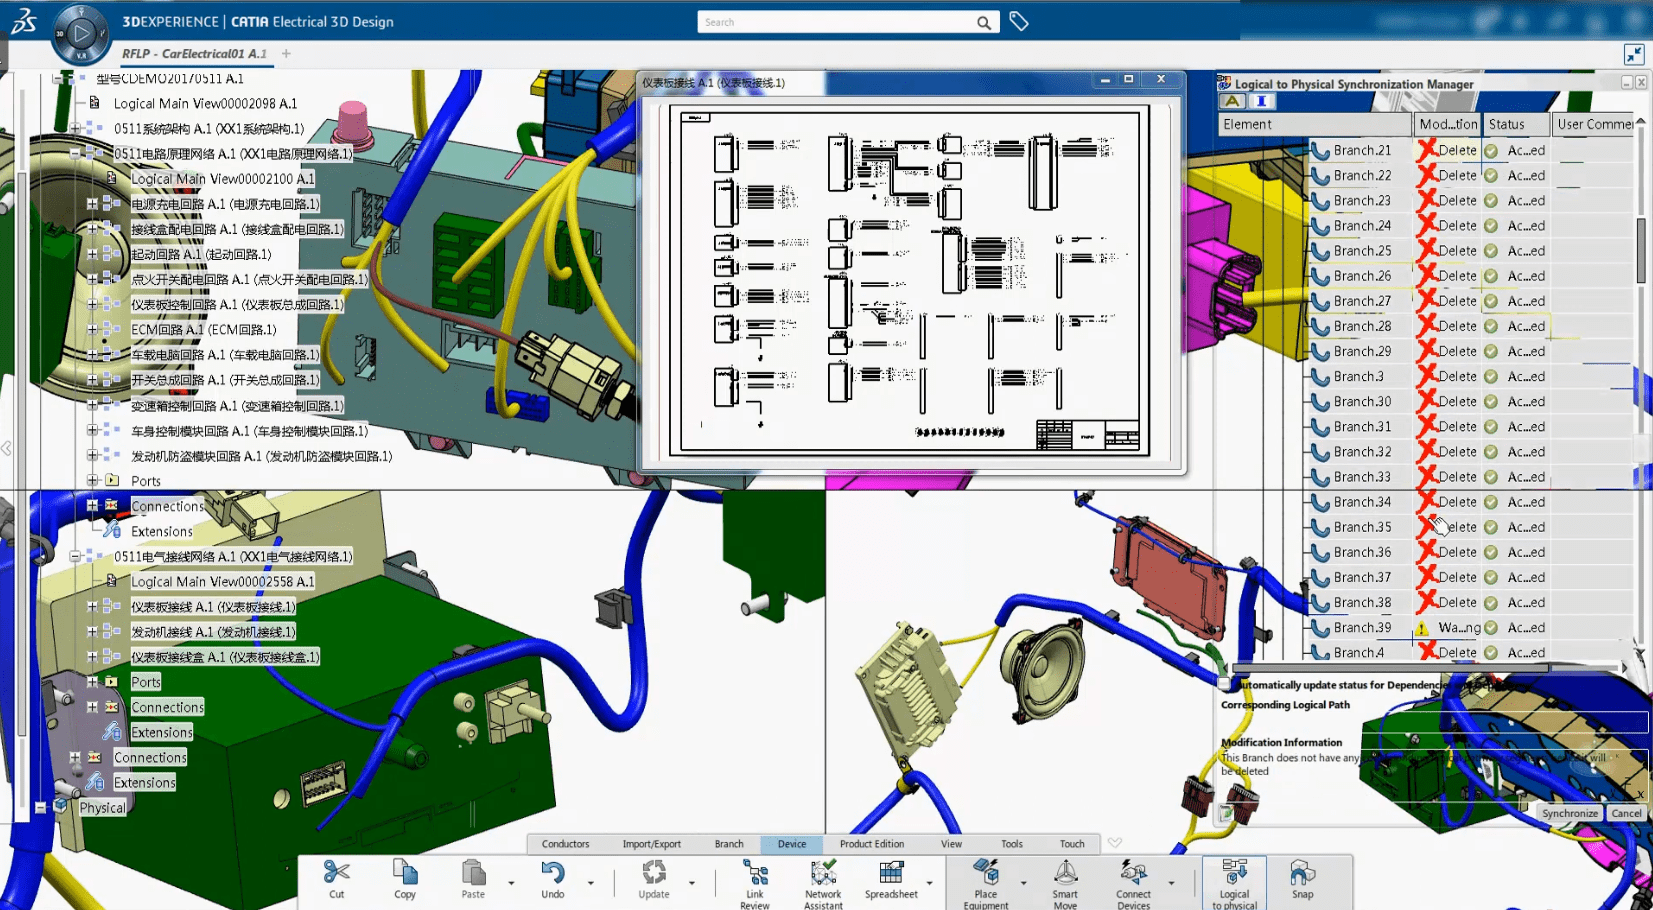Screen dimensions: 1653x910
Task: Expand the Ports node under 仪表板接线盒
Action: (92, 682)
